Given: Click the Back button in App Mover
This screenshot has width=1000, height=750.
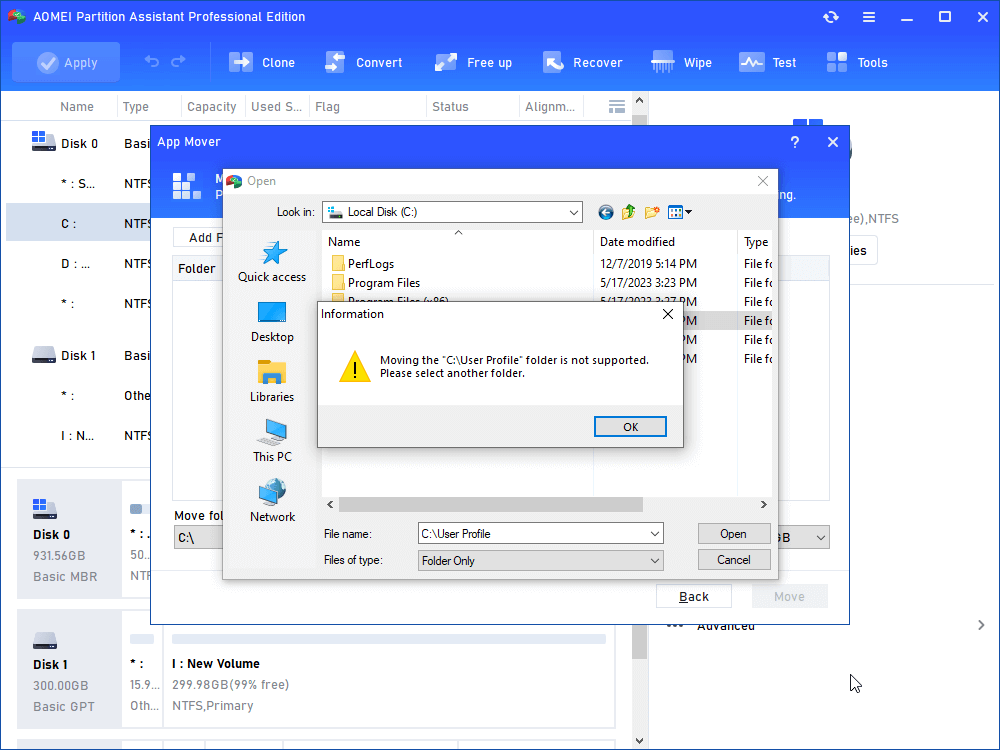Looking at the screenshot, I should 693,595.
